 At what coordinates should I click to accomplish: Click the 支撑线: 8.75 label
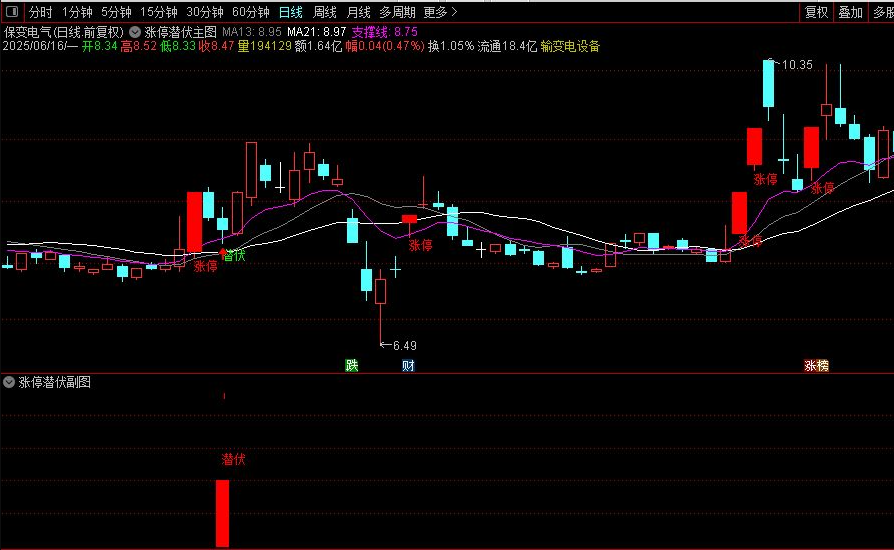click(384, 32)
